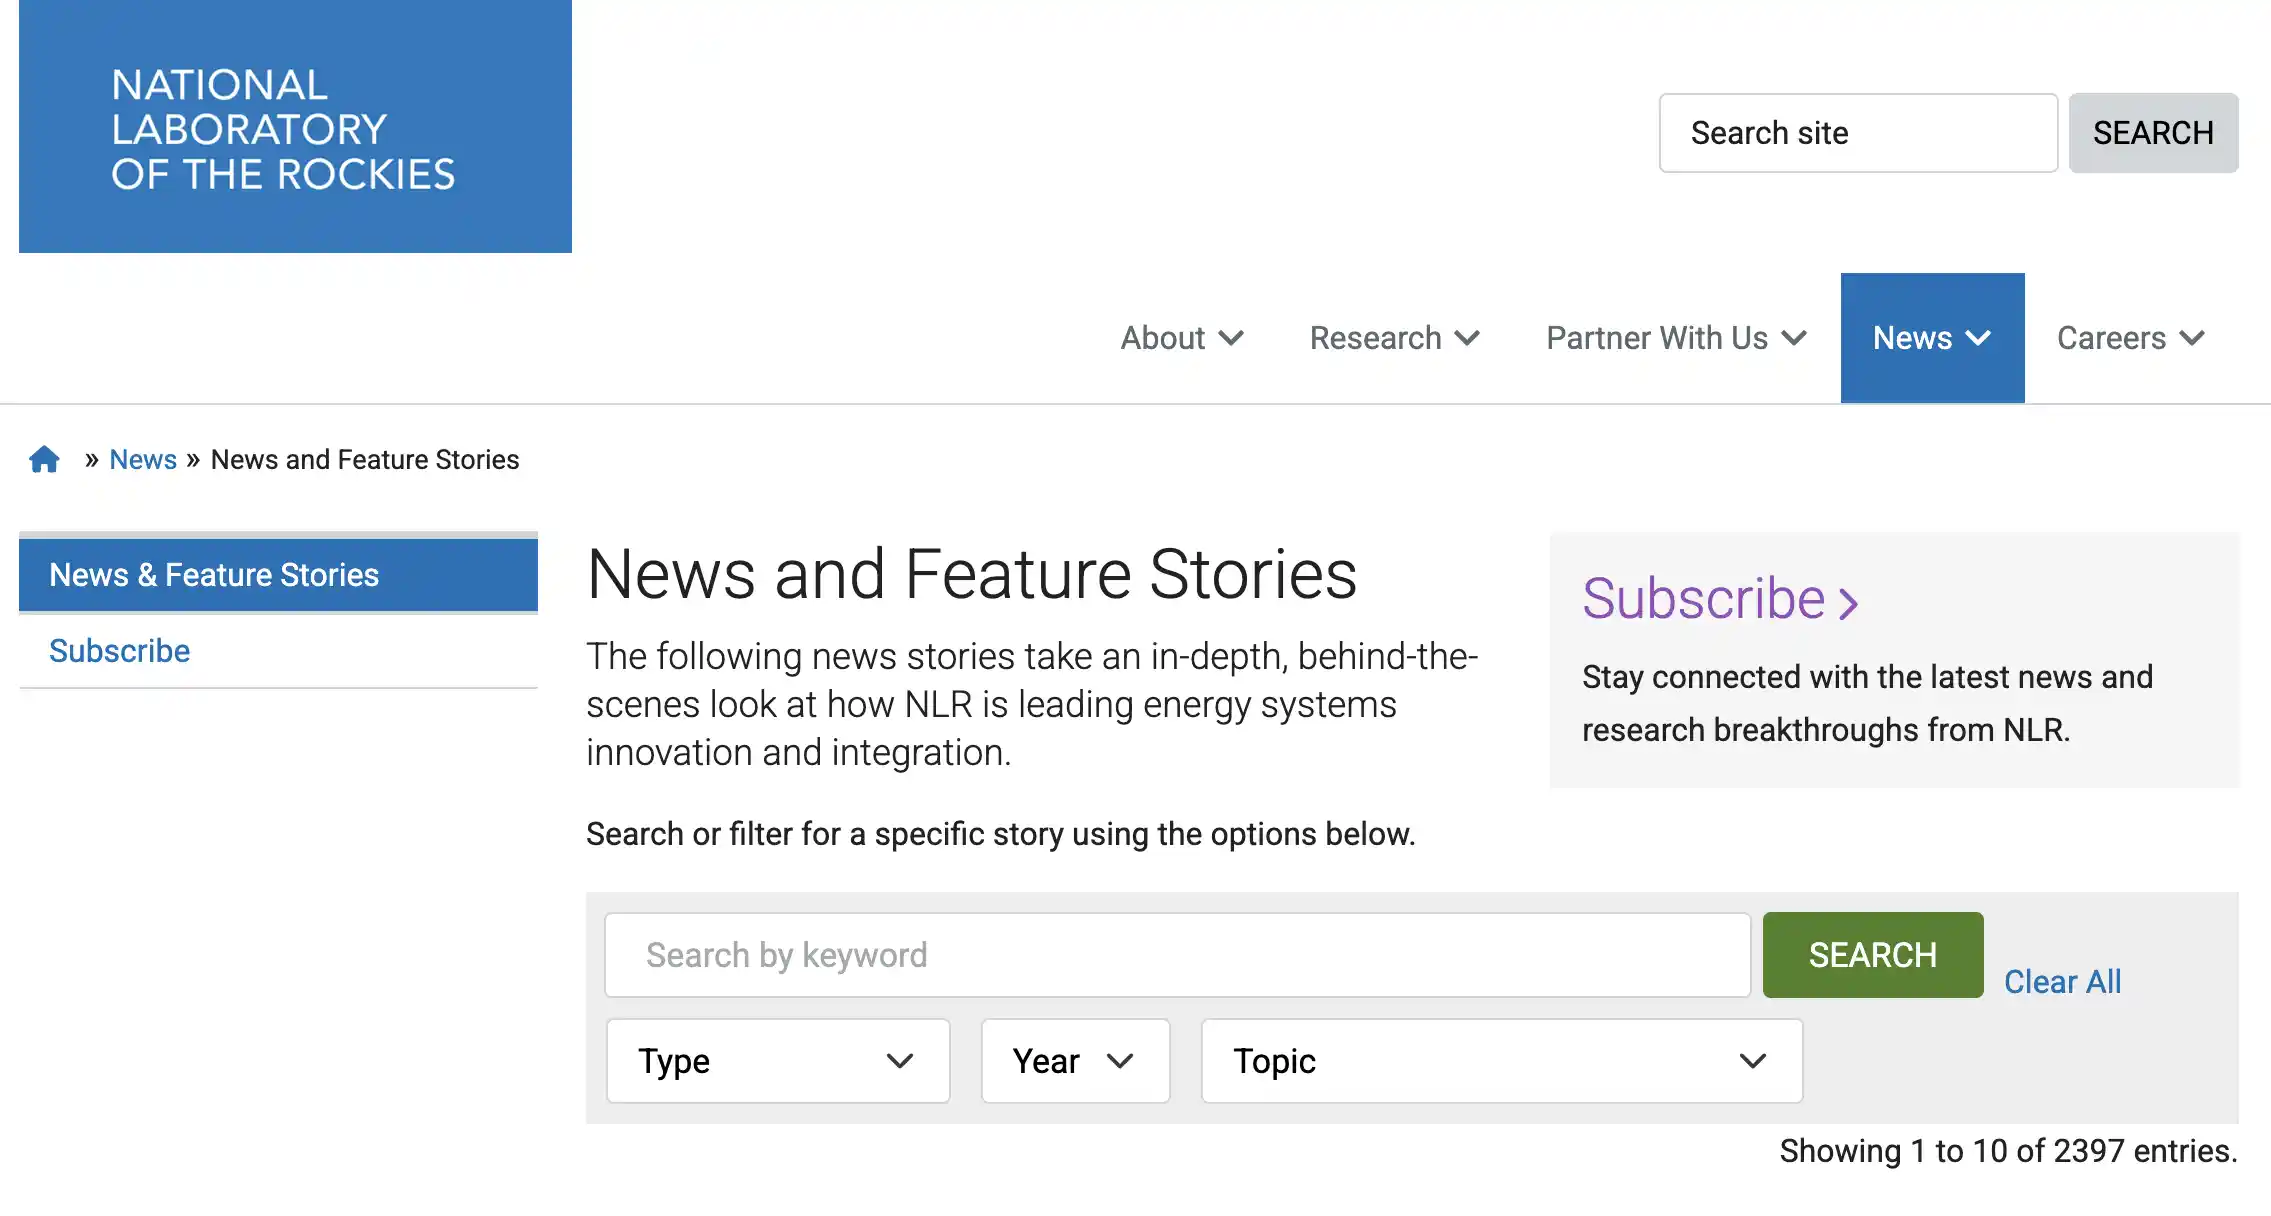Open the Partner With Us menu
2271x1216 pixels.
[x=1657, y=339]
